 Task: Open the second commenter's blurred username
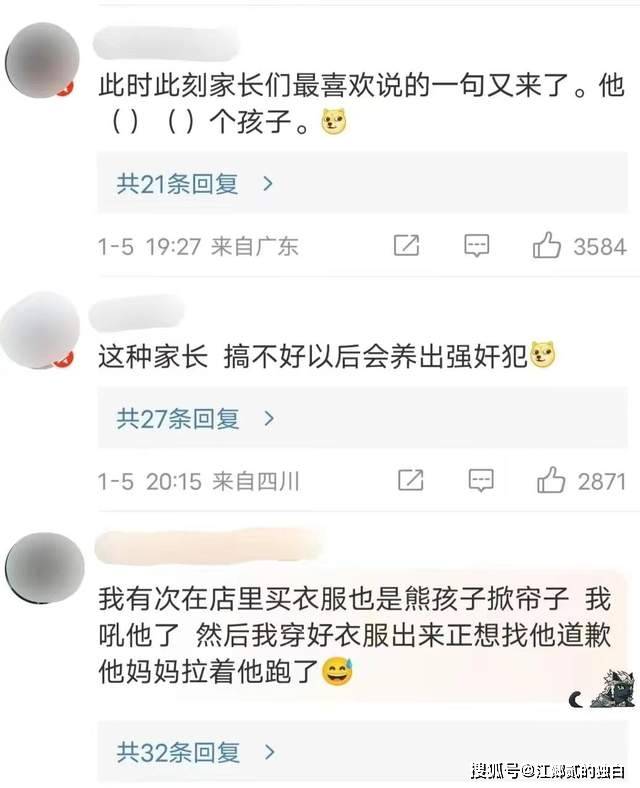coord(137,313)
